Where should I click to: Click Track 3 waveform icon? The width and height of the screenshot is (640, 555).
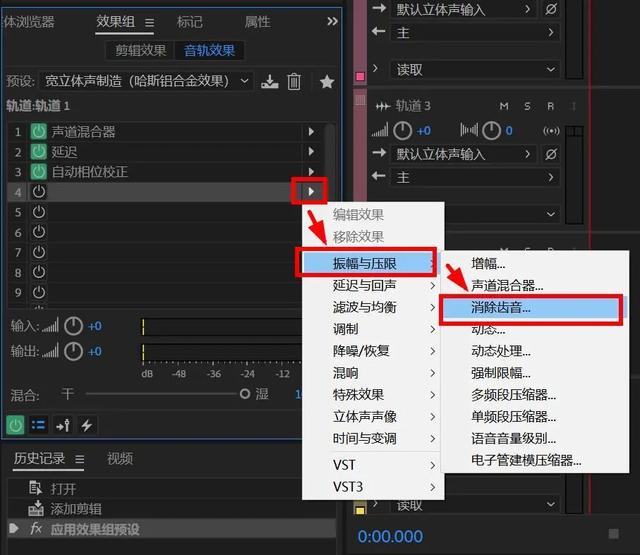tap(383, 107)
